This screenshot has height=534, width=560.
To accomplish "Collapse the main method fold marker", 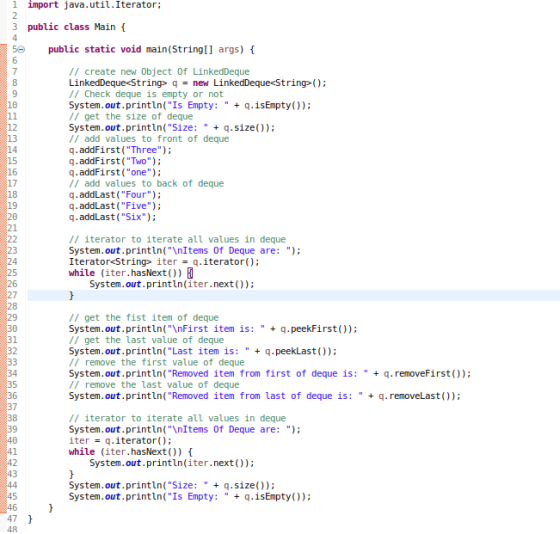I will (x=21, y=50).
